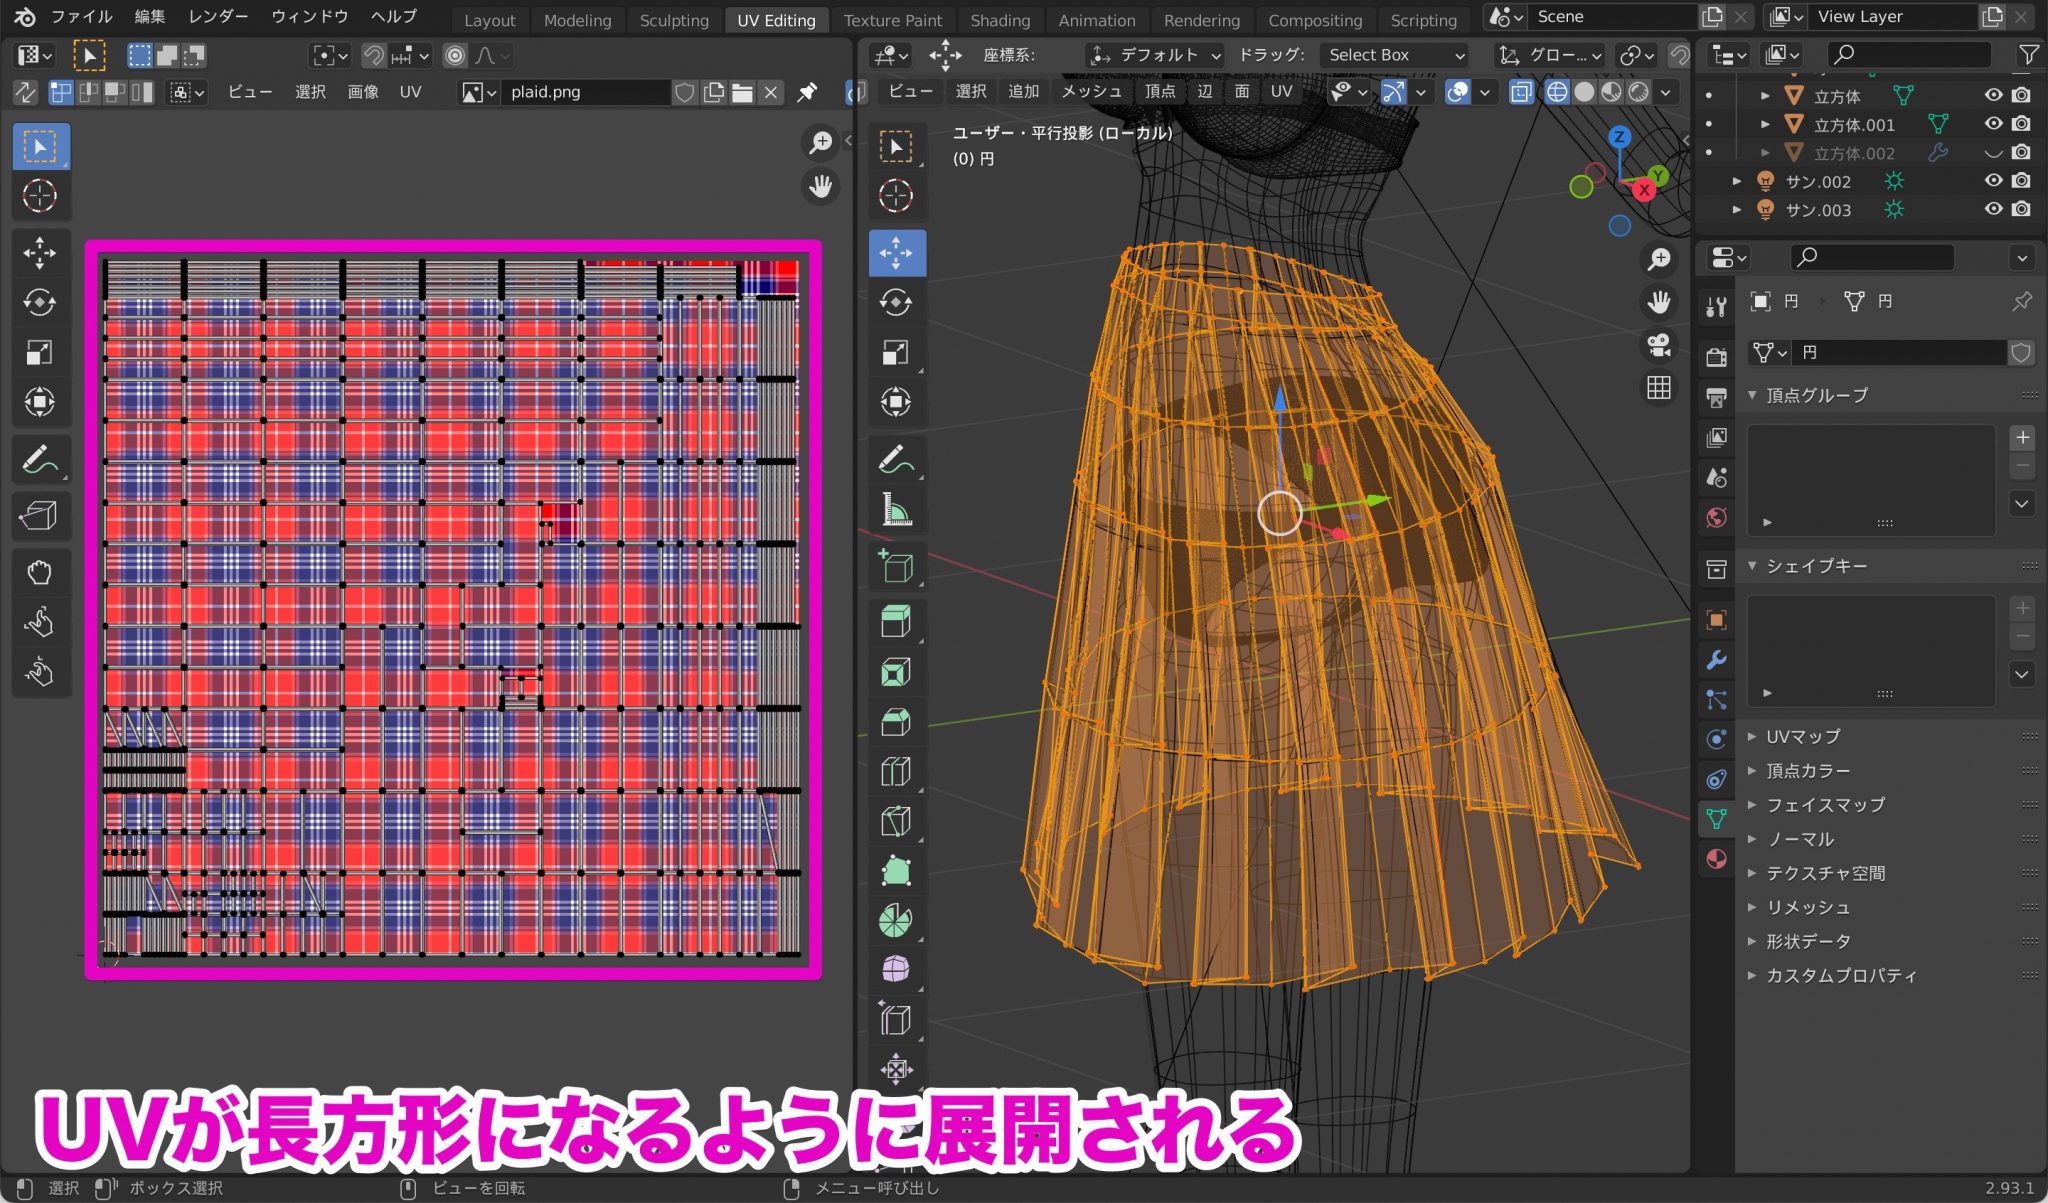Open the Object Data Properties tab

[x=1717, y=819]
